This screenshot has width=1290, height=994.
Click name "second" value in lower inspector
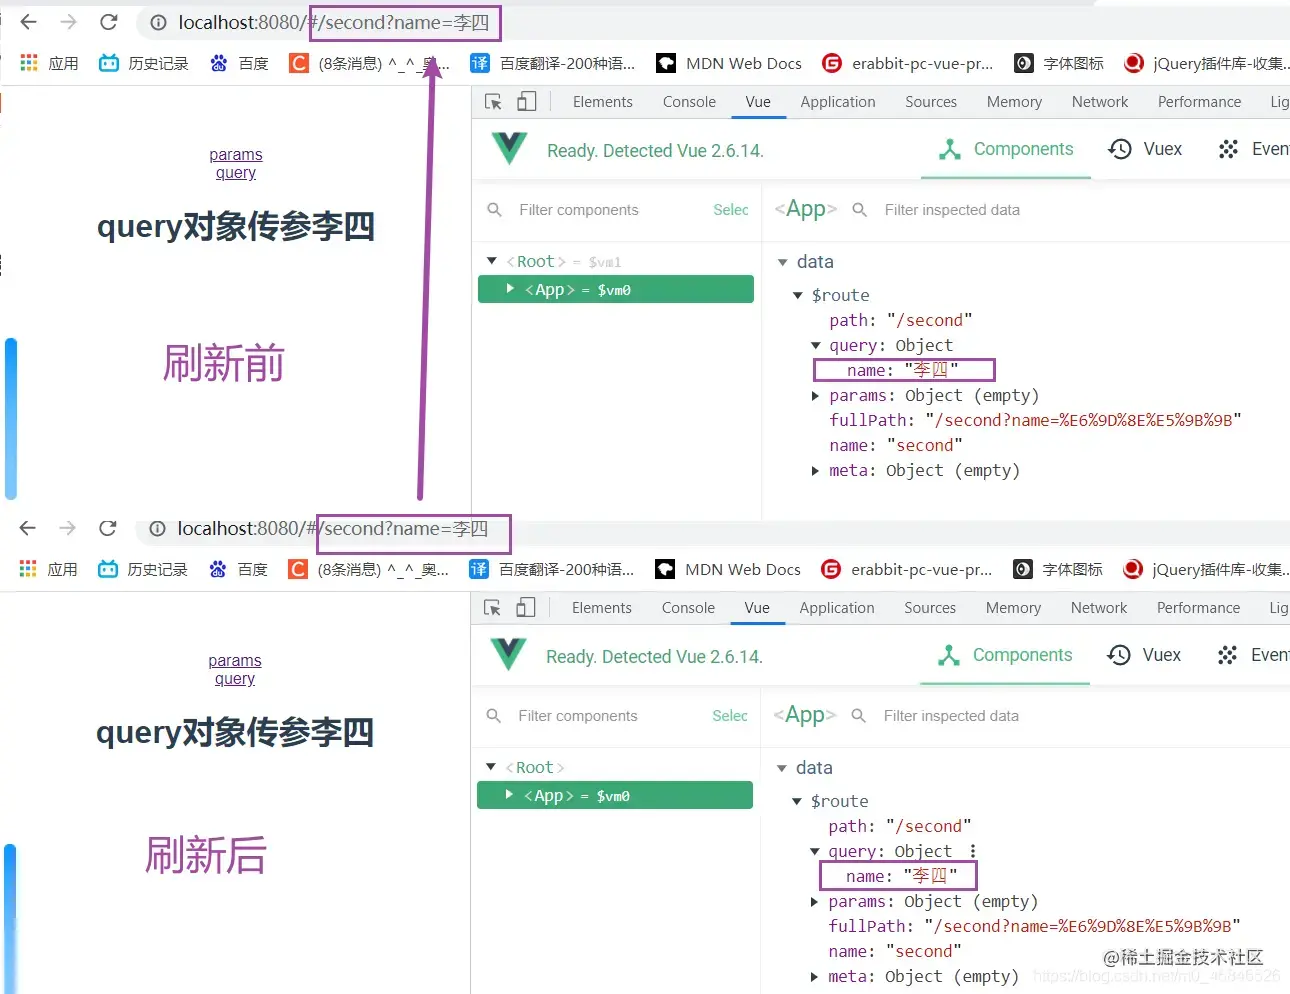[923, 952]
